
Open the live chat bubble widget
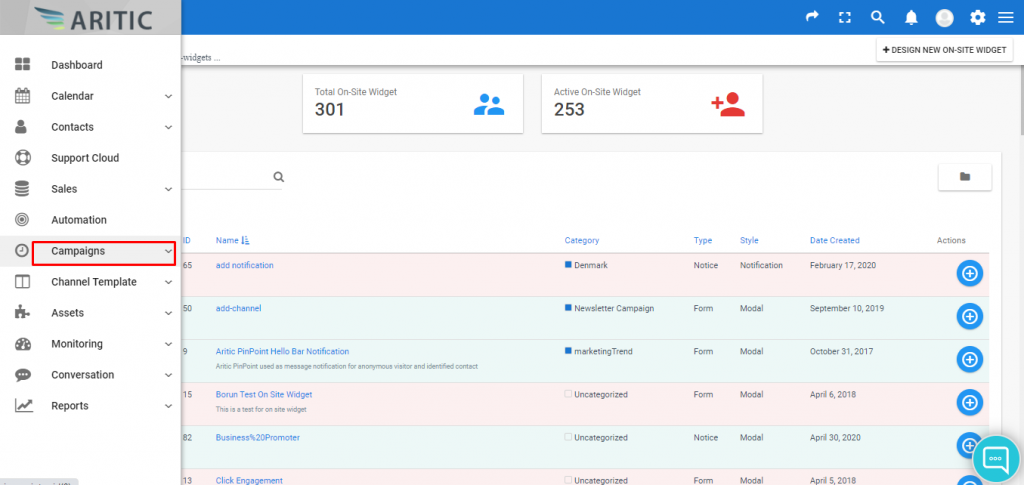(995, 458)
